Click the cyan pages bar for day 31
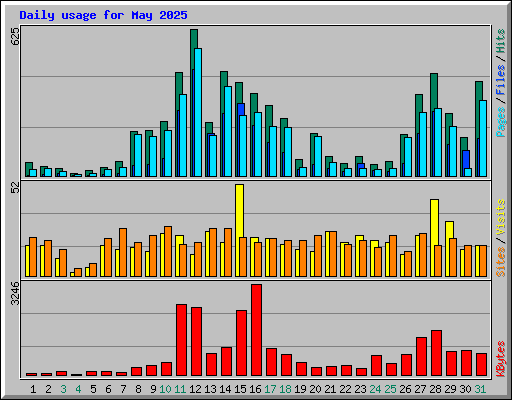Image resolution: width=512 pixels, height=400 pixels. [x=483, y=139]
